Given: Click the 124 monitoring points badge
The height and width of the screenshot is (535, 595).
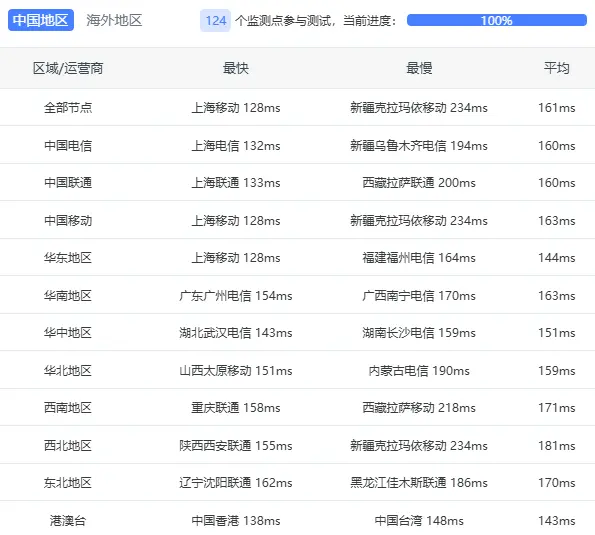Looking at the screenshot, I should point(215,20).
